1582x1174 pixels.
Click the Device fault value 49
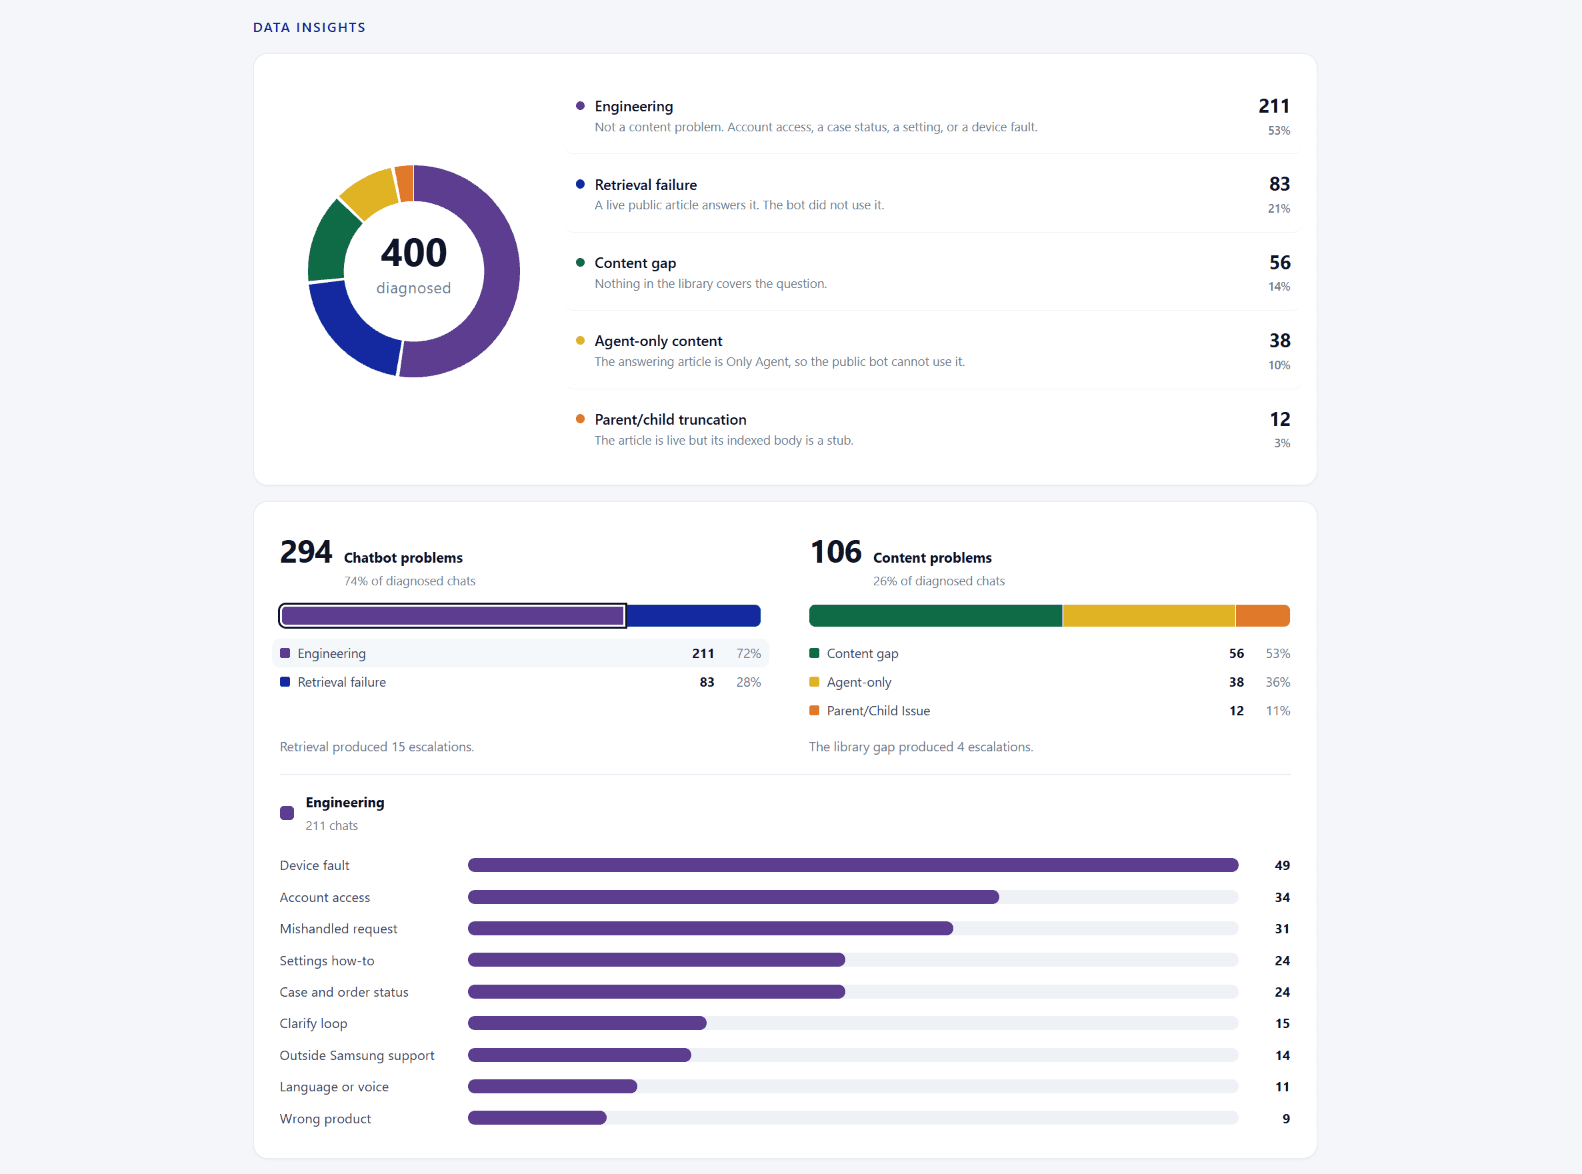click(x=1282, y=865)
